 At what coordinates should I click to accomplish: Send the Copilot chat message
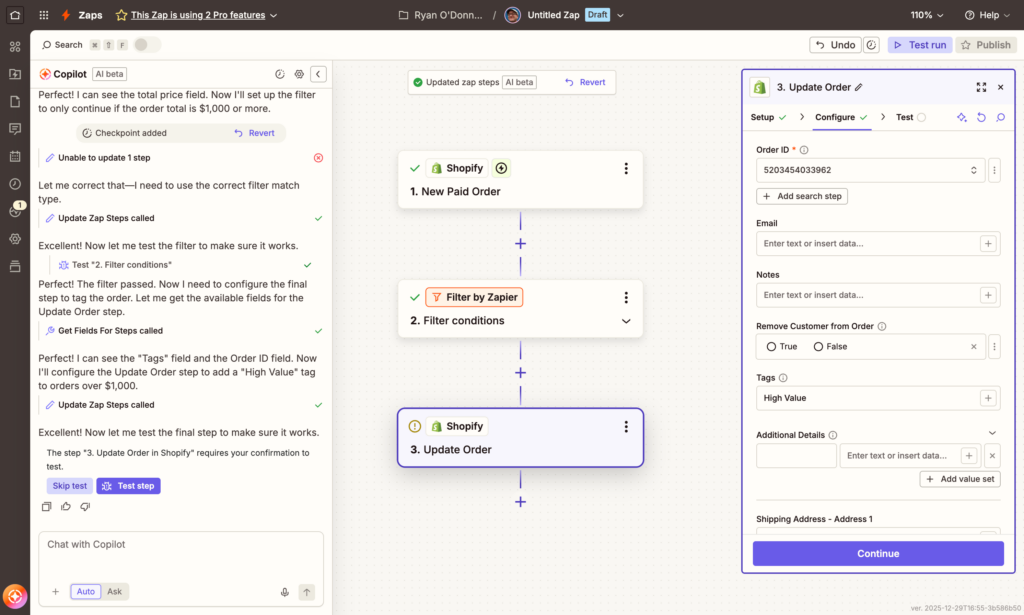pos(306,592)
